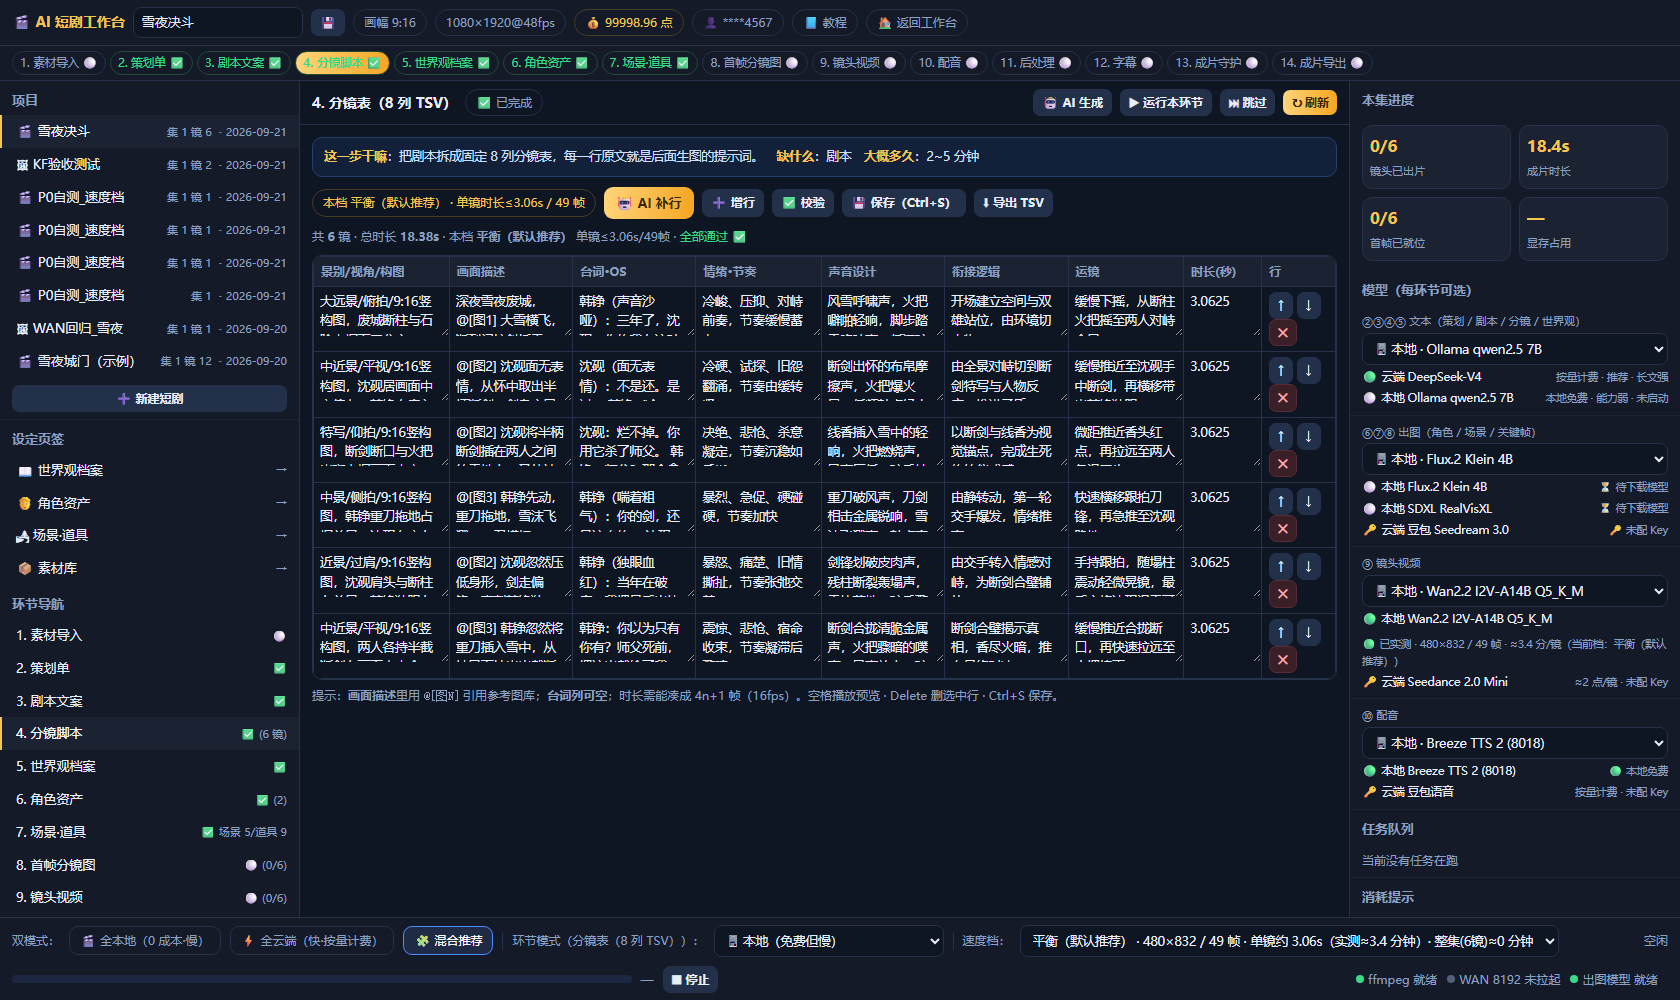
Task: Select 本地 SDXL RealVisXL image model
Action: pos(1370,508)
